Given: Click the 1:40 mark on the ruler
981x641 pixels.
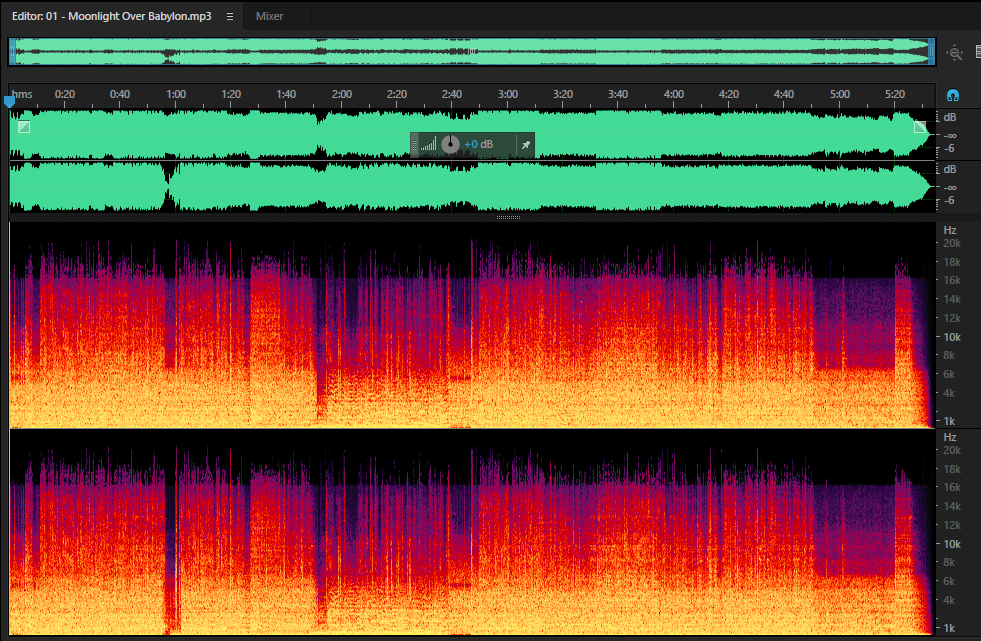Looking at the screenshot, I should 286,94.
